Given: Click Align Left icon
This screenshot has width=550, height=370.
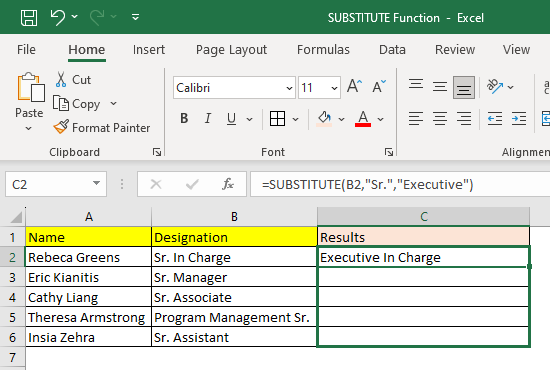Looking at the screenshot, I should pos(416,119).
